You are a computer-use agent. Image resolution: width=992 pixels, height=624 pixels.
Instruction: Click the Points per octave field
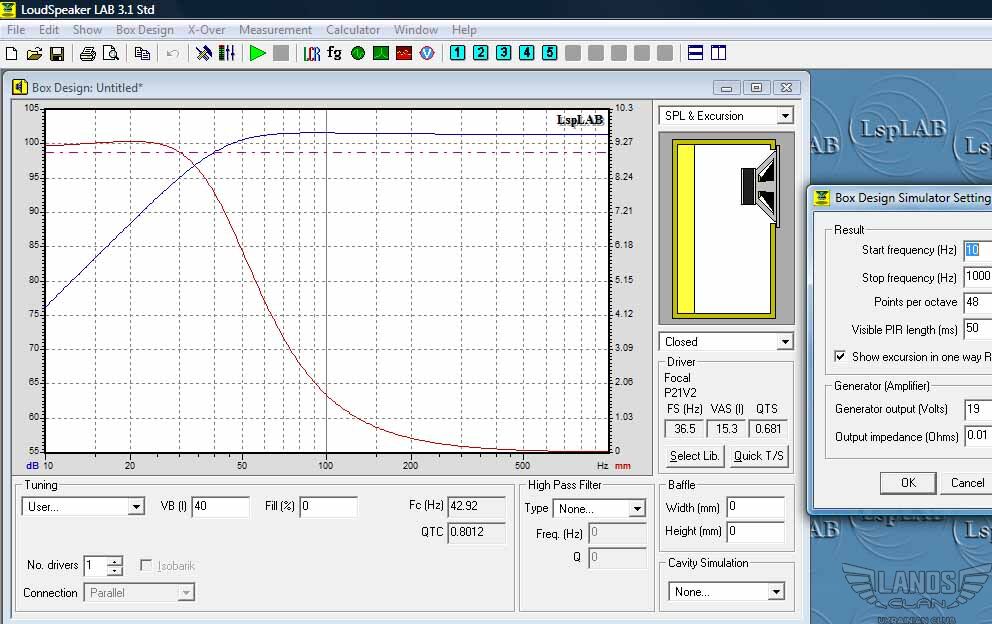coord(978,303)
